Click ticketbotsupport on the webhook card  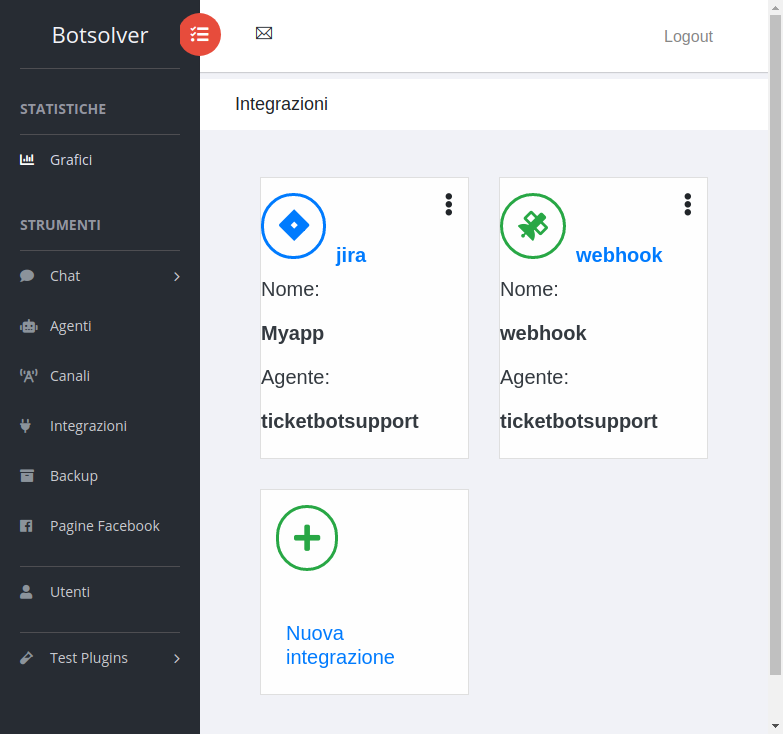point(579,421)
